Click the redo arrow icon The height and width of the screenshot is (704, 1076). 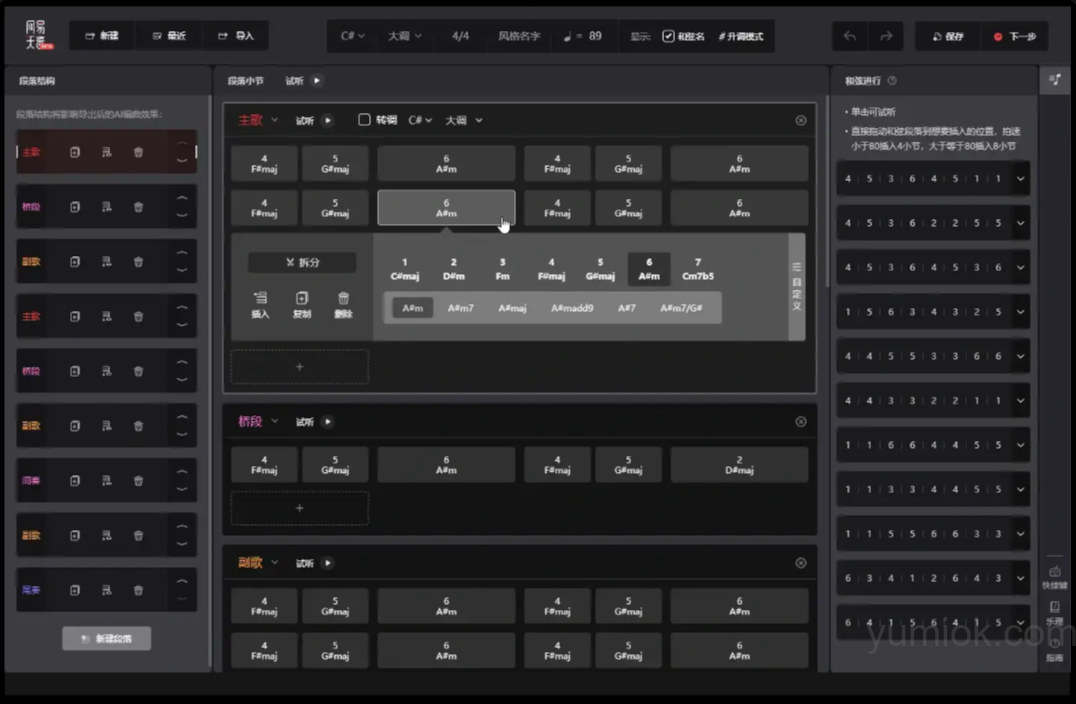[886, 36]
